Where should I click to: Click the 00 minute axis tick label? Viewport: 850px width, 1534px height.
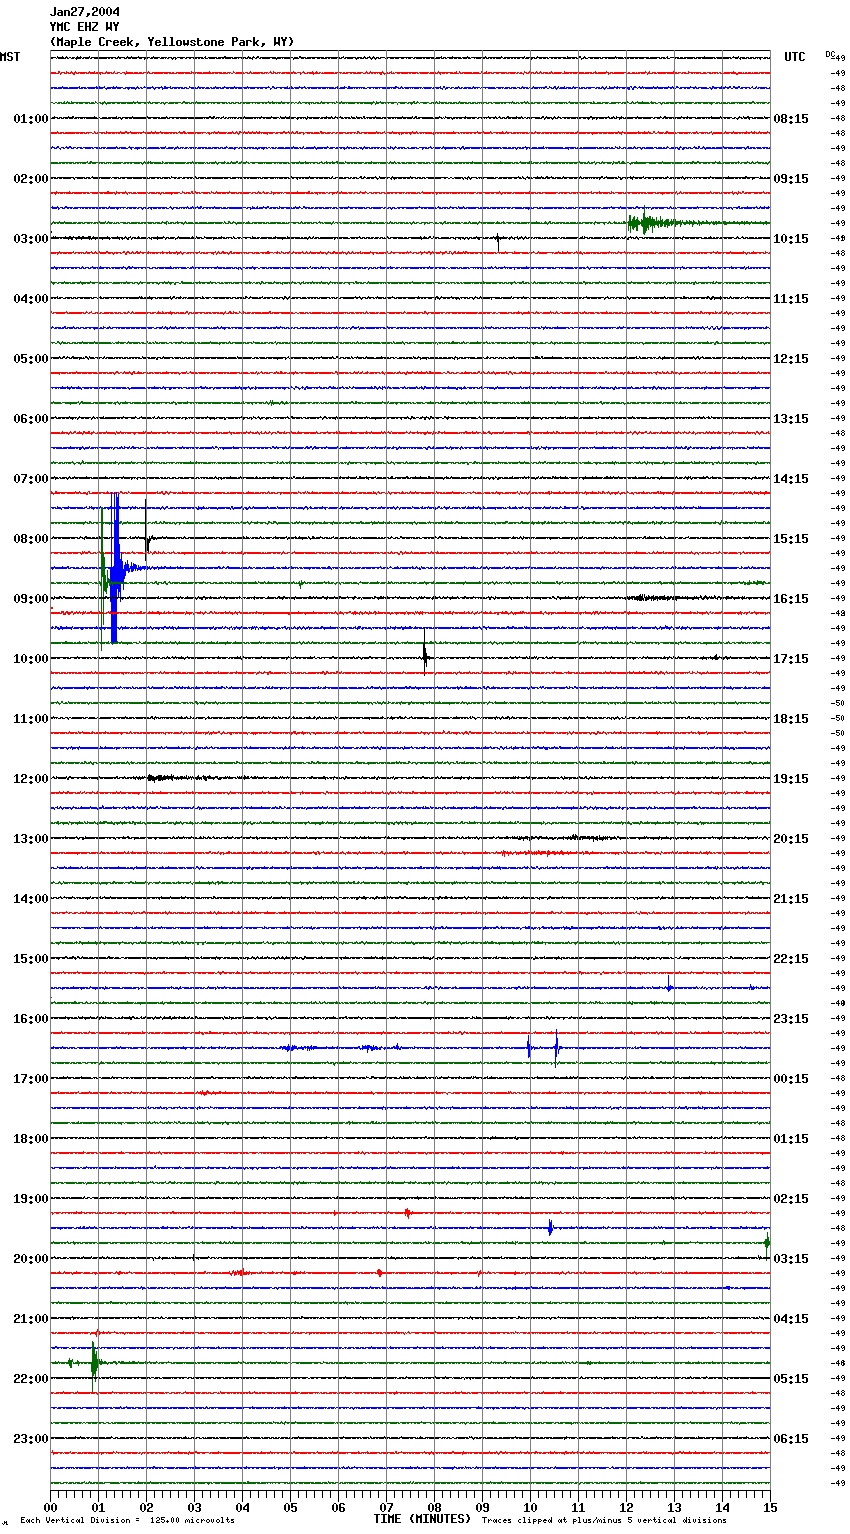[50, 1508]
